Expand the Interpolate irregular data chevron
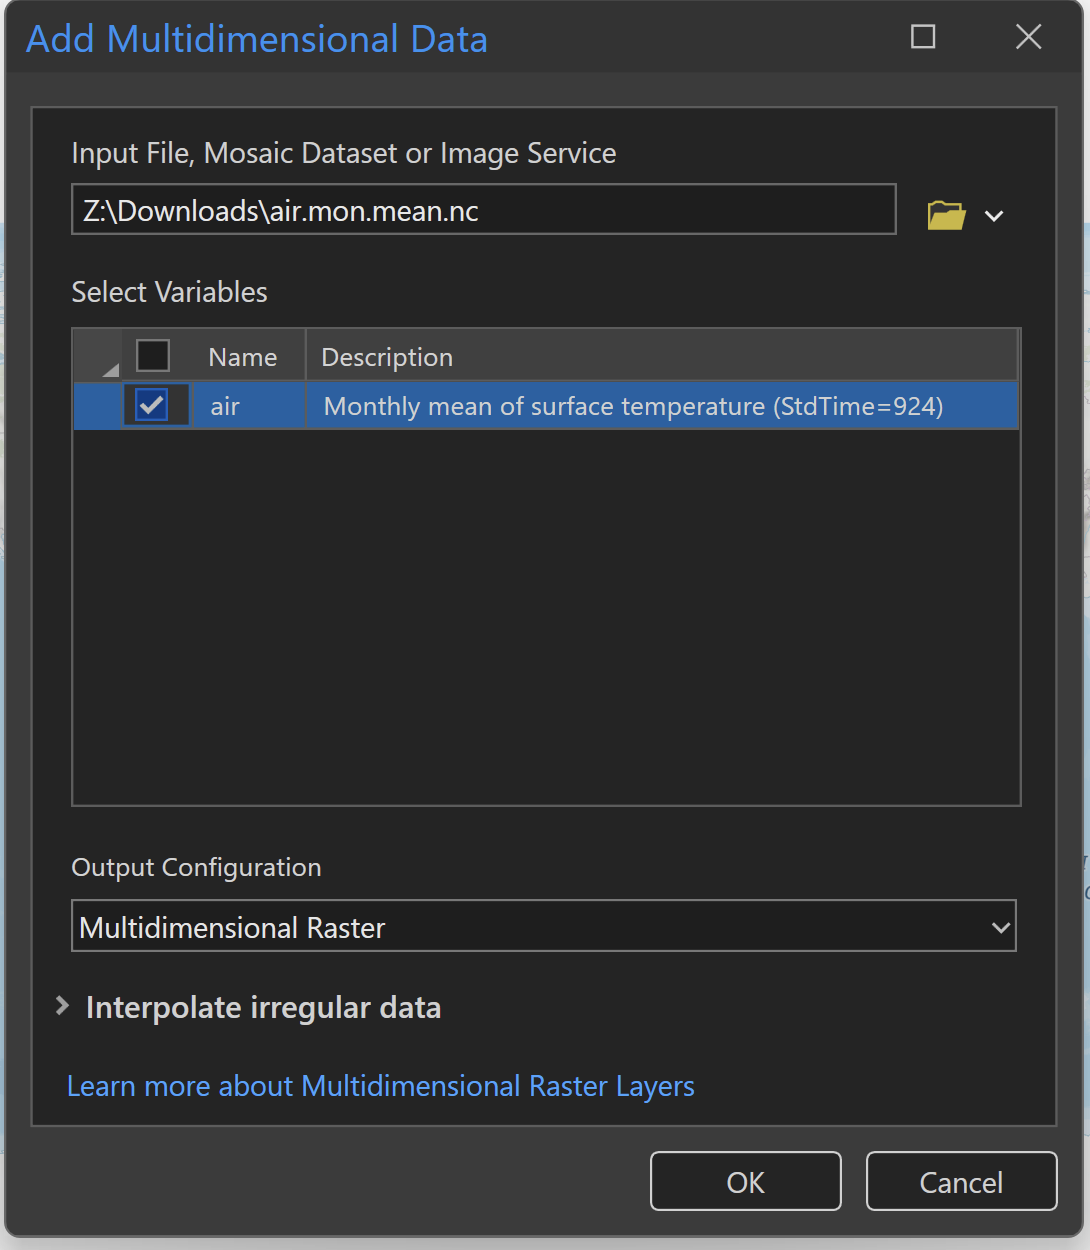Image resolution: width=1090 pixels, height=1250 pixels. click(x=63, y=1006)
